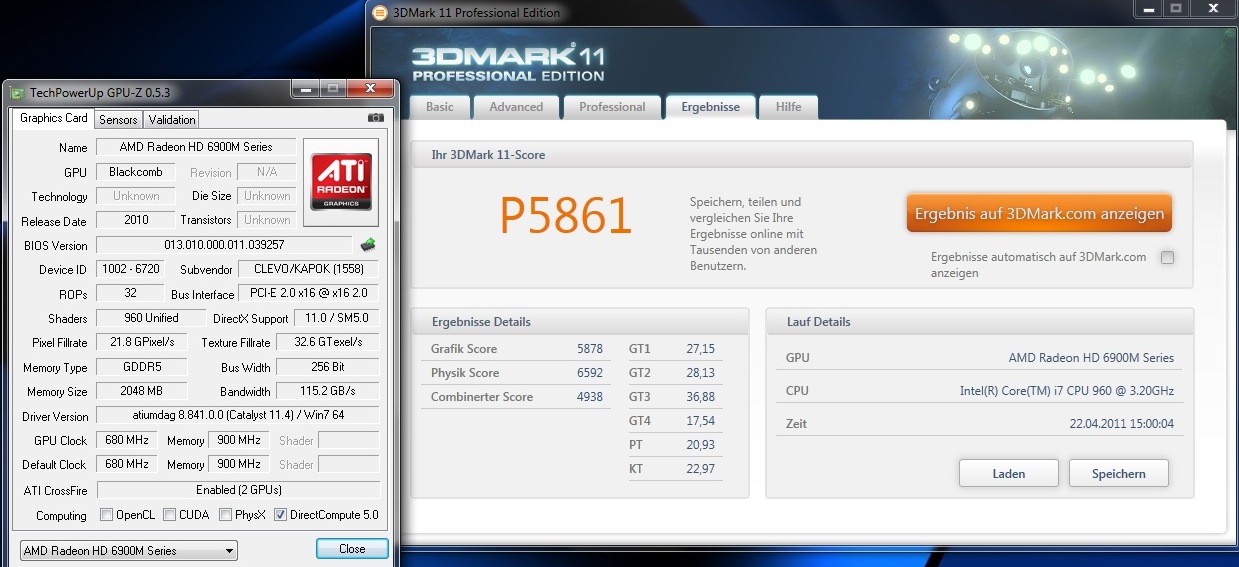The image size is (1239, 567).
Task: Click the 3DMark 11 title bar icon
Action: (380, 13)
